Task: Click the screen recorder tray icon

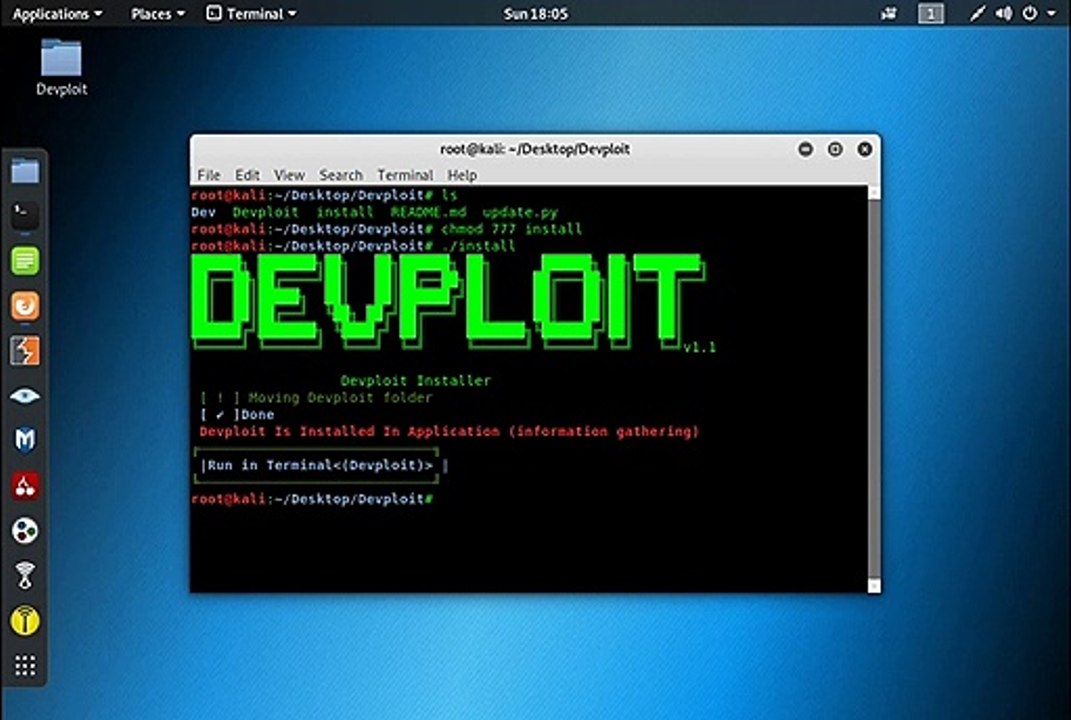Action: [889, 14]
